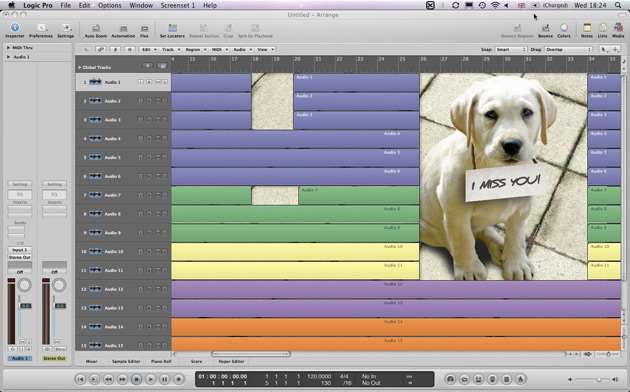Switch to the Sample Editor tab
This screenshot has height=392, width=630.
pos(126,361)
